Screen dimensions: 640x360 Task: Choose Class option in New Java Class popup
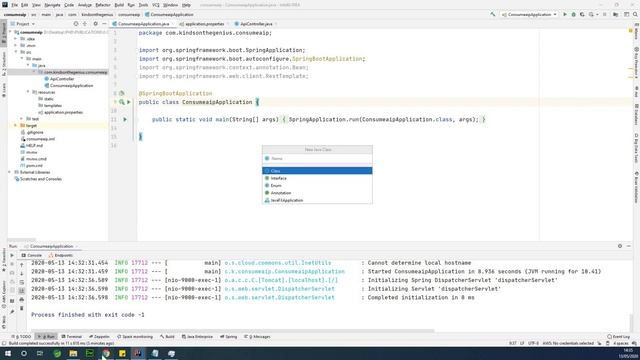coord(317,171)
